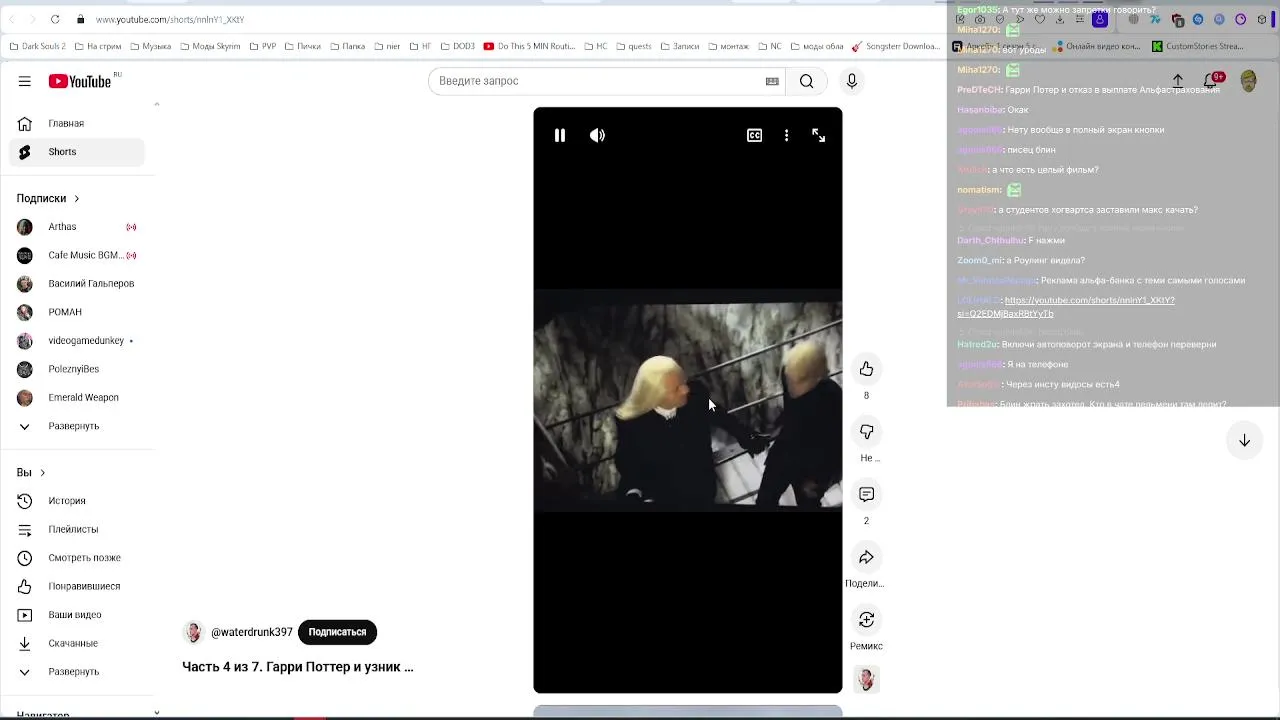Toggle closed captions on the video

click(755, 135)
